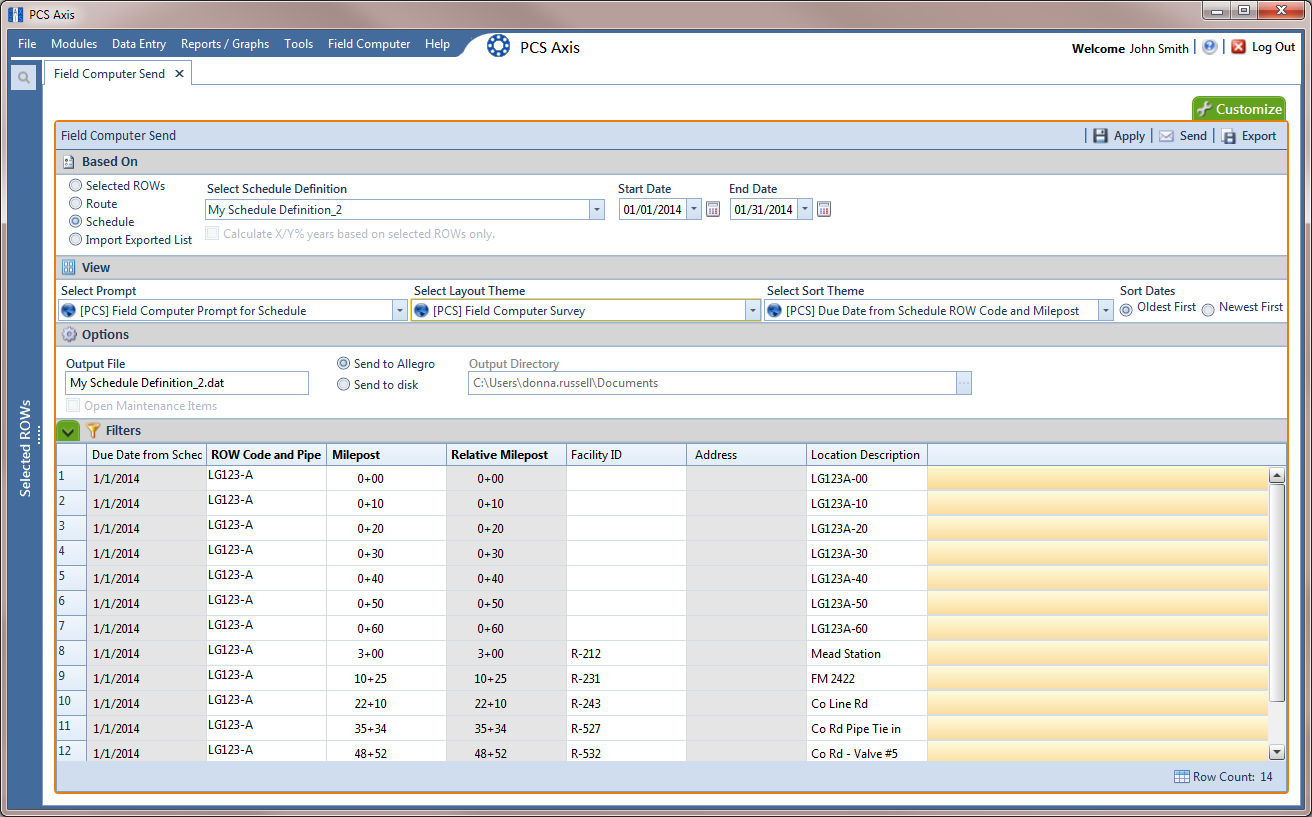Click the grid scroll up arrow
Image resolution: width=1312 pixels, height=817 pixels.
[1277, 477]
